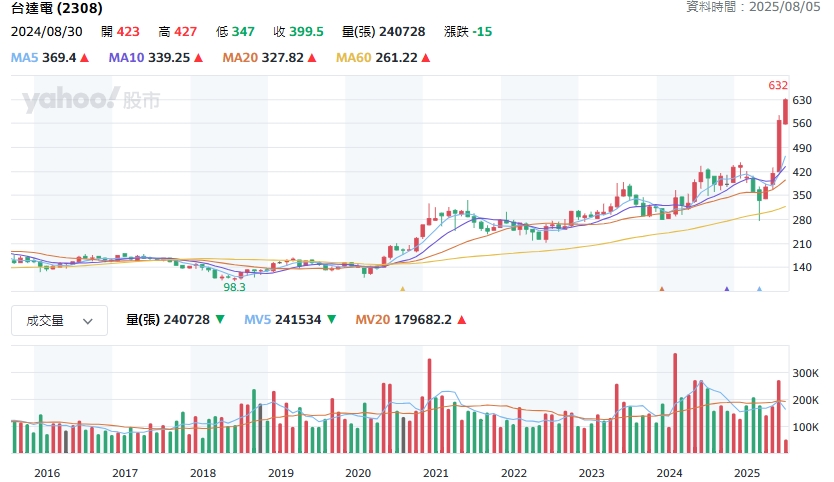Click the red triangle next to MA5

pyautogui.click(x=84, y=58)
